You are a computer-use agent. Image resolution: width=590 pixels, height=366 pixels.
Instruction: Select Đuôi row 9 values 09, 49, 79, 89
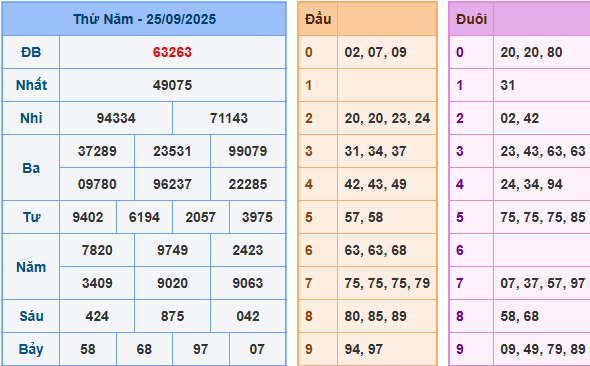click(543, 349)
